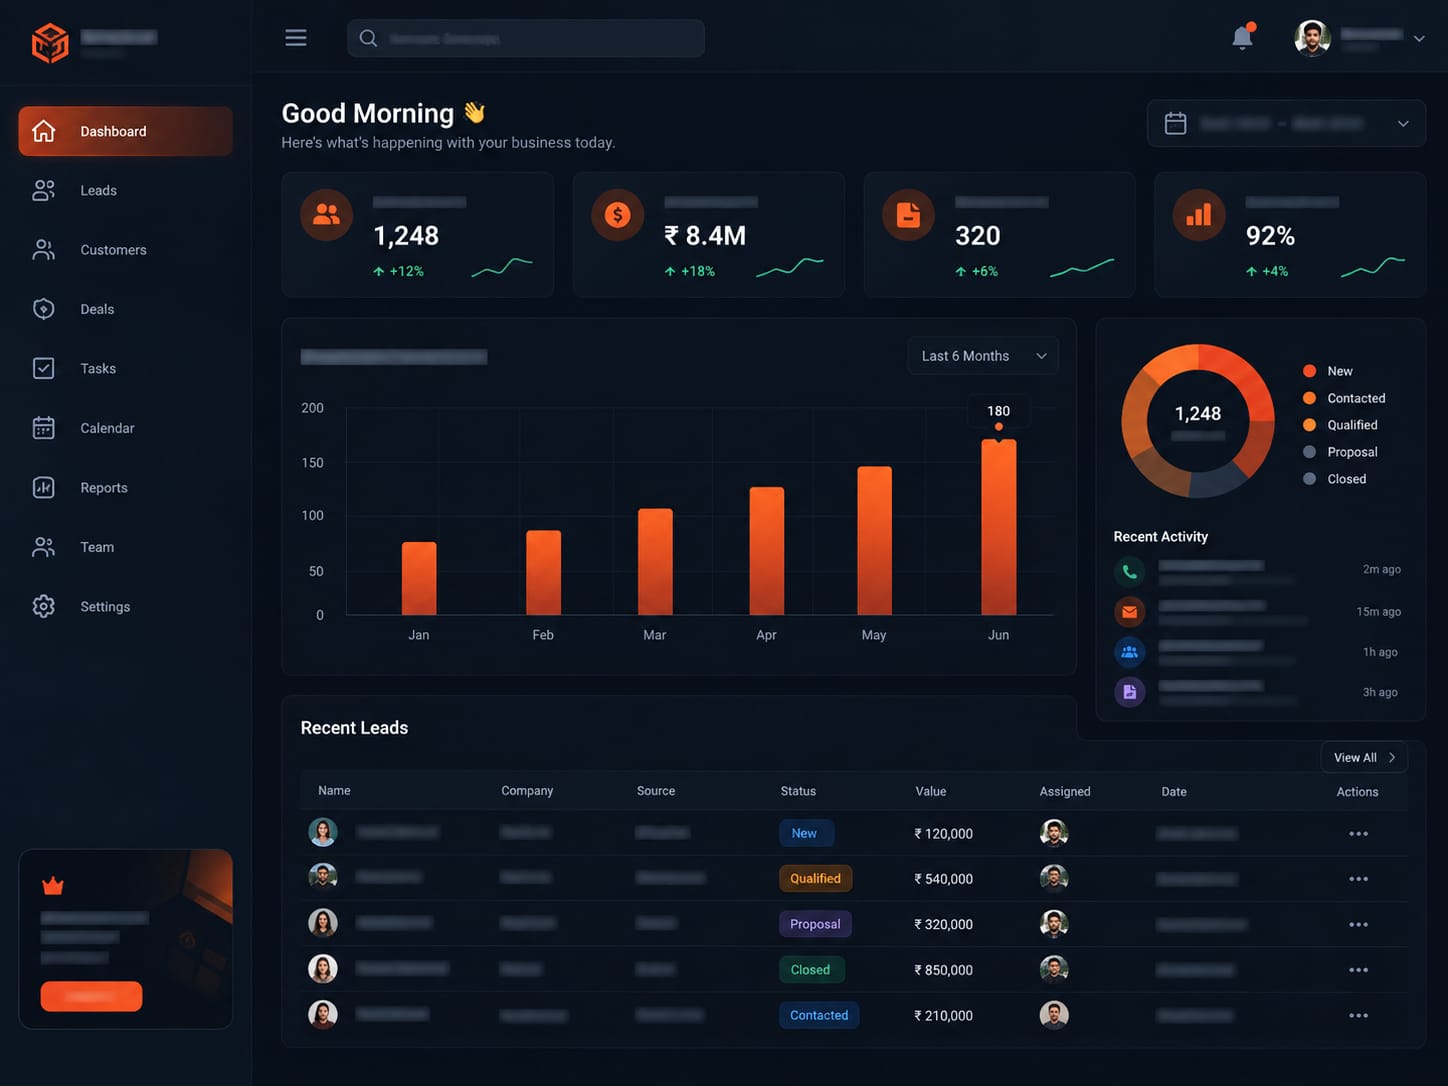Click the assigned avatar in the ₹ 320,000 row
The height and width of the screenshot is (1086, 1448).
point(1054,924)
